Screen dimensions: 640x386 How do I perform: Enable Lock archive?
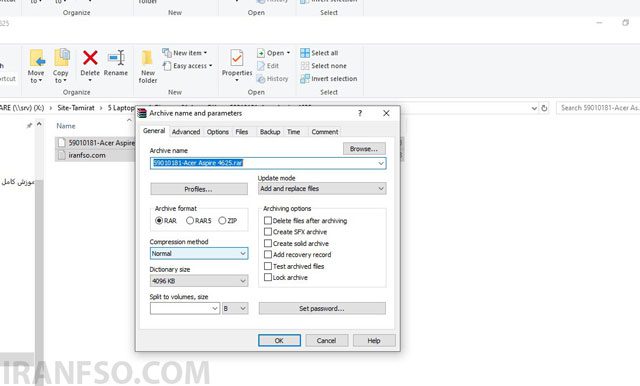pyautogui.click(x=268, y=277)
